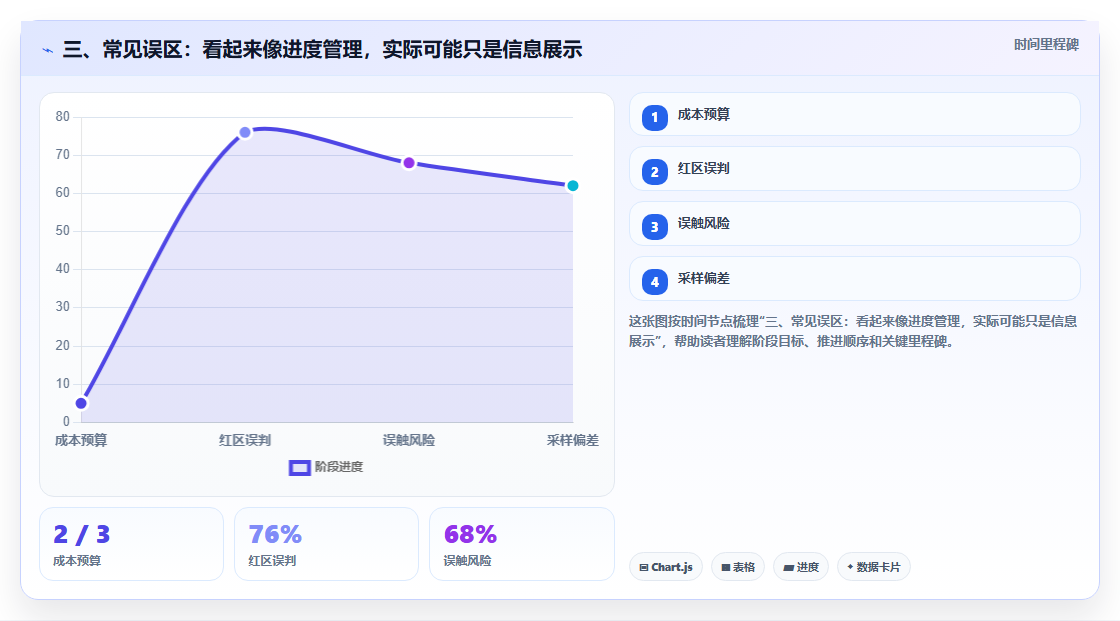Viewport: 1120px width, 621px height.
Task: Select the 采样偏差 milestone list row
Action: 854,279
